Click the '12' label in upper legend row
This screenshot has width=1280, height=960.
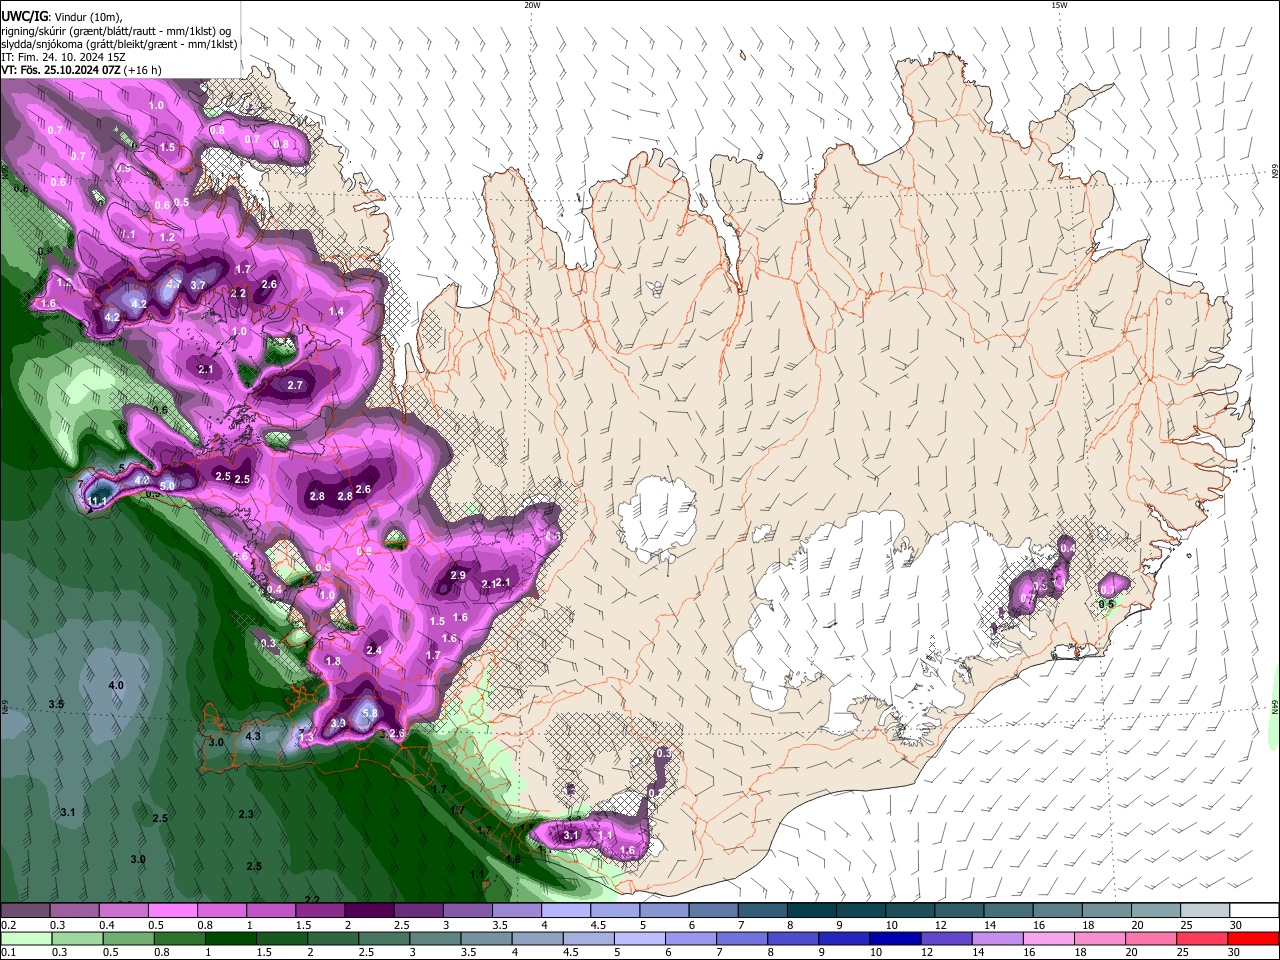[939, 925]
